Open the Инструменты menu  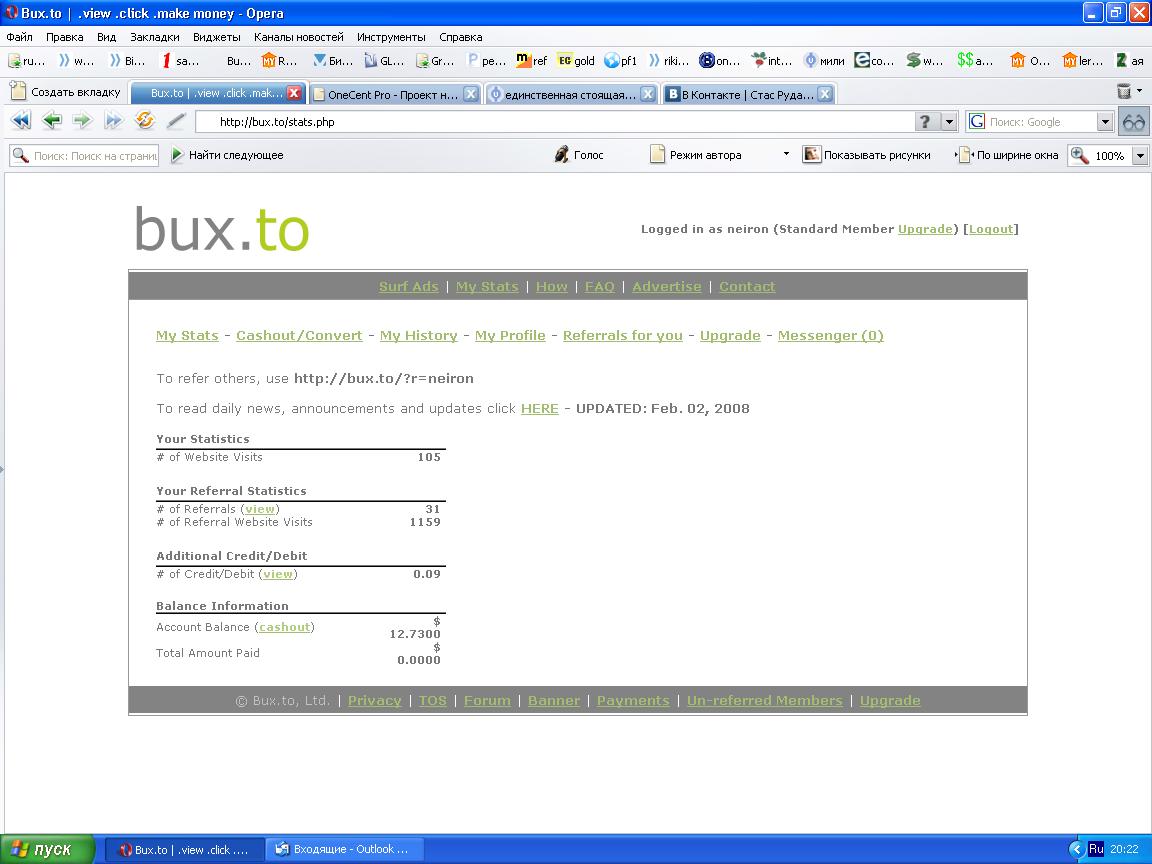[x=391, y=37]
